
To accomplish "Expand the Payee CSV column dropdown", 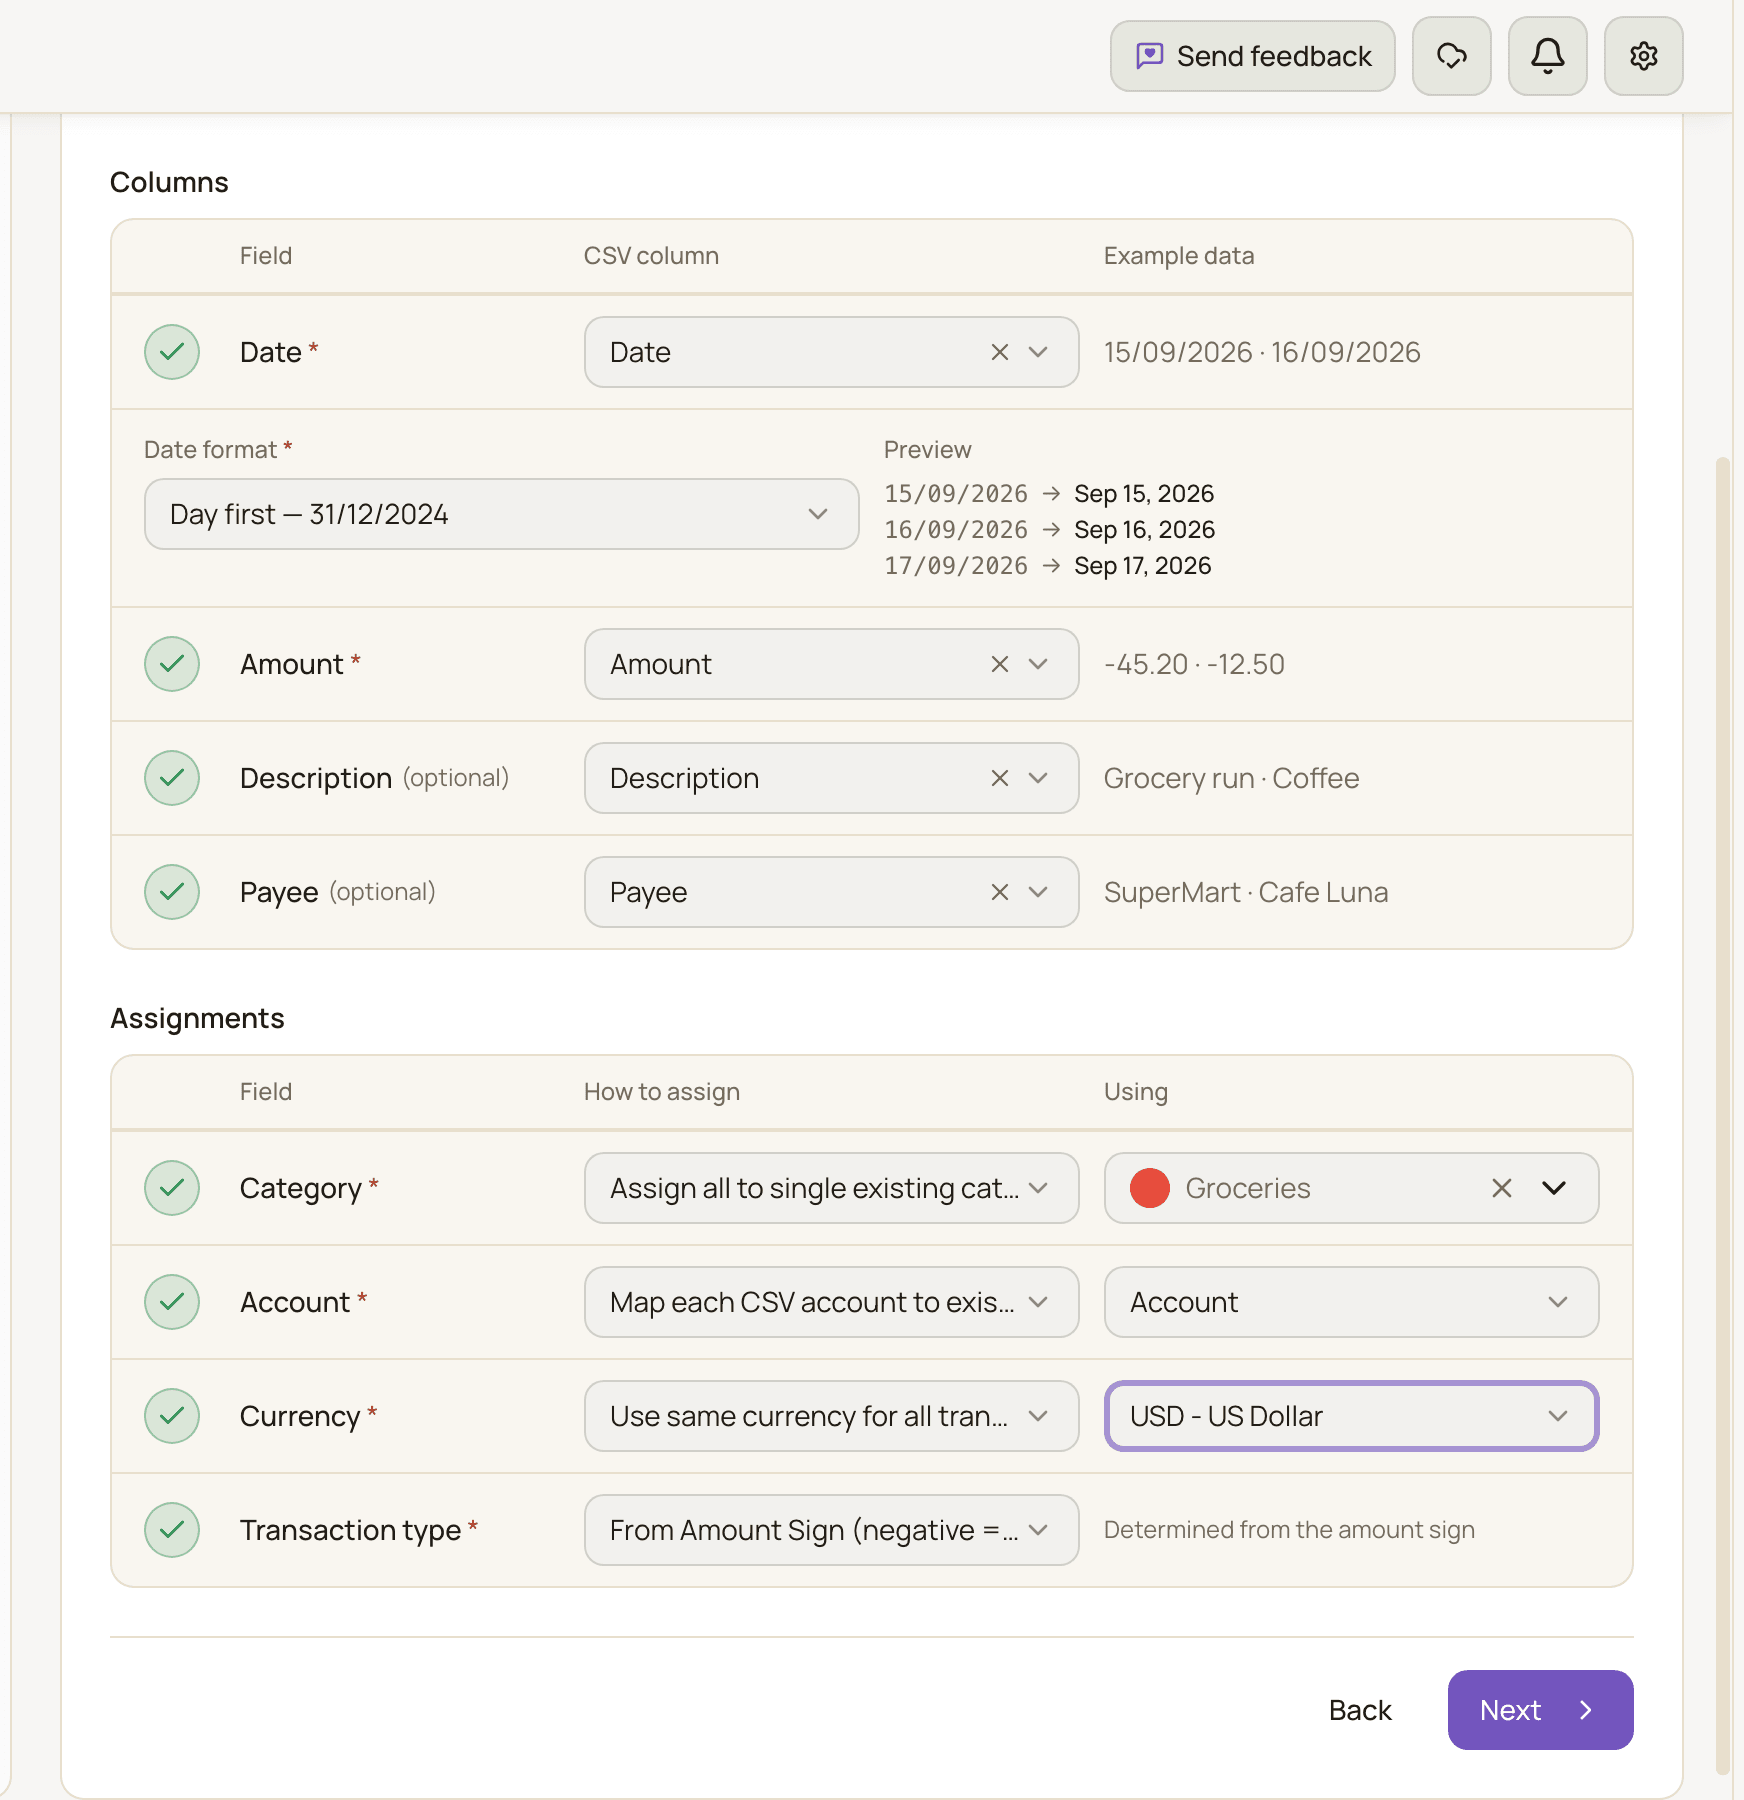I will [x=1038, y=892].
